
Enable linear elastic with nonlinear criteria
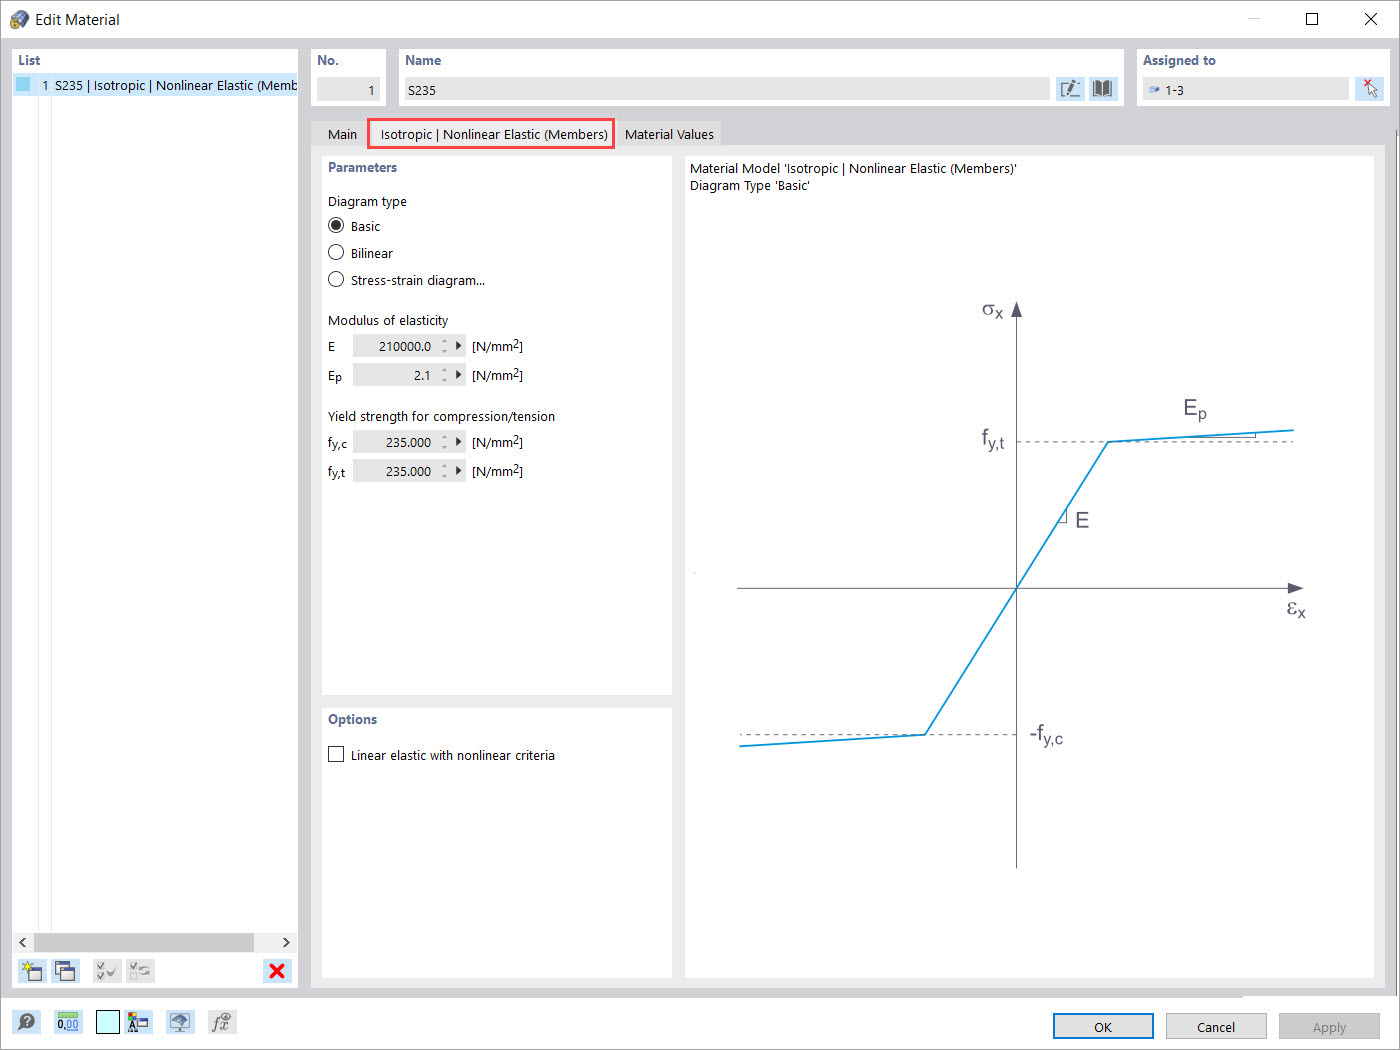click(x=336, y=754)
